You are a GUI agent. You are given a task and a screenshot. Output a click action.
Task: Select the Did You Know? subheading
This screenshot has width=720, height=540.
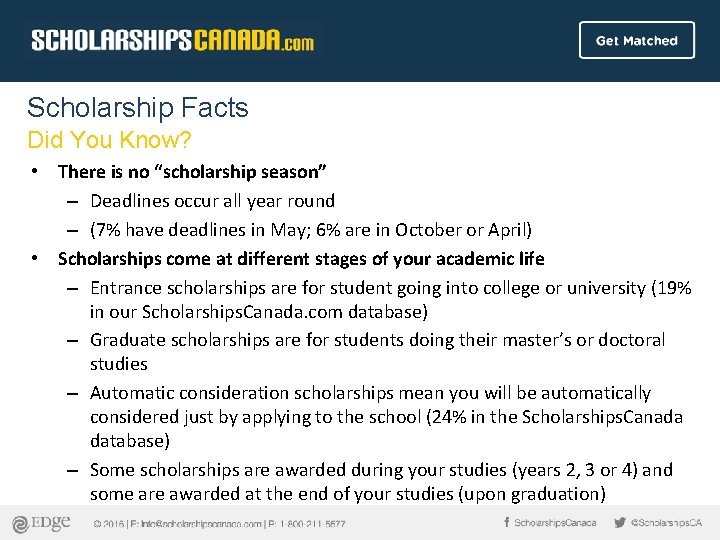click(x=111, y=137)
